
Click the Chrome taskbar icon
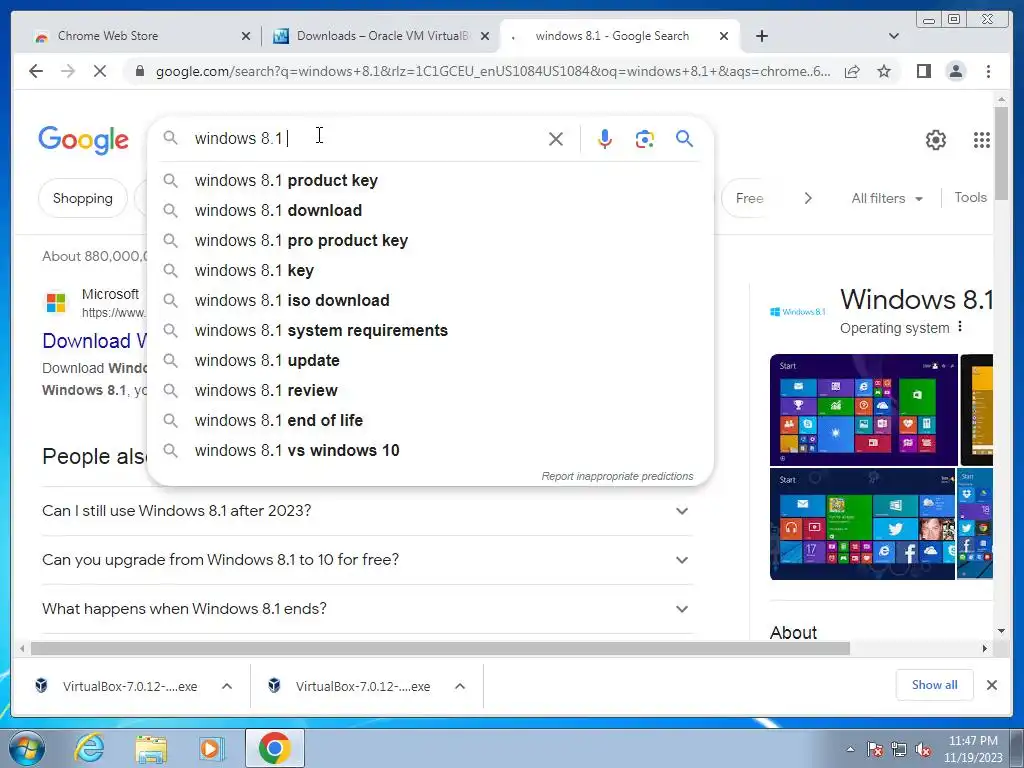pyautogui.click(x=274, y=748)
